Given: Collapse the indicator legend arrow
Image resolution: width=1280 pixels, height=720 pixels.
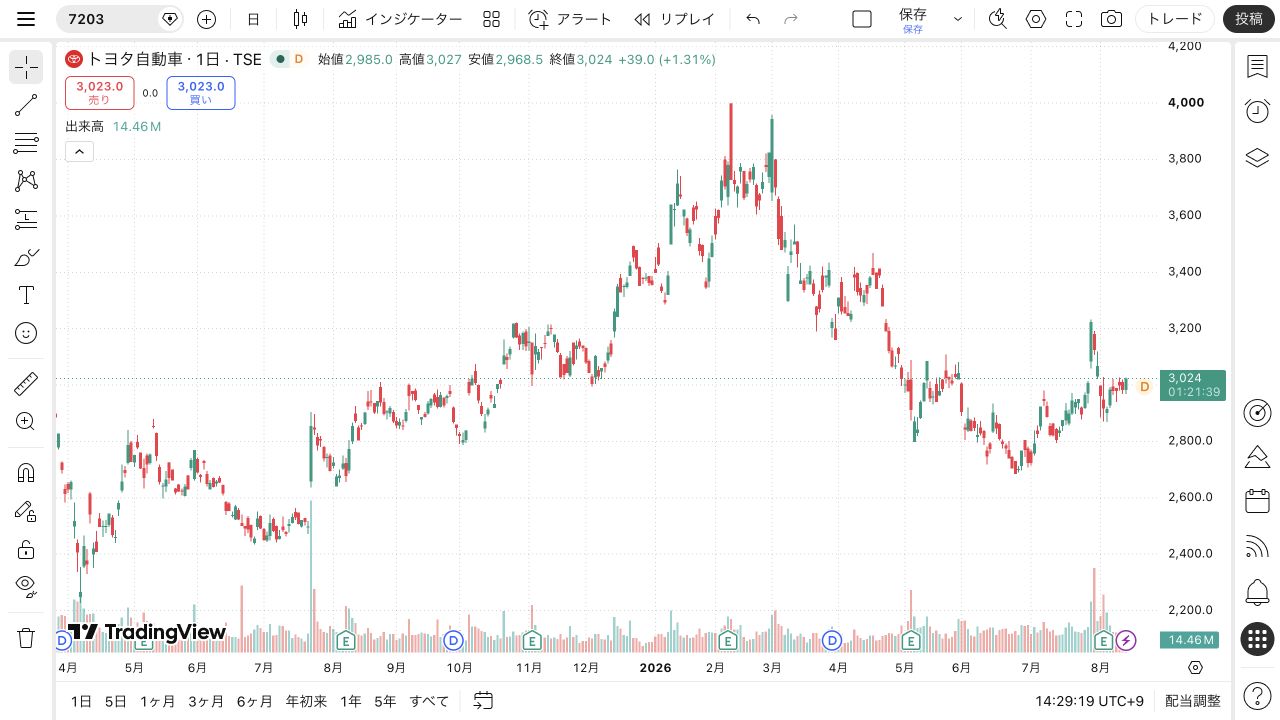Looking at the screenshot, I should pyautogui.click(x=79, y=152).
